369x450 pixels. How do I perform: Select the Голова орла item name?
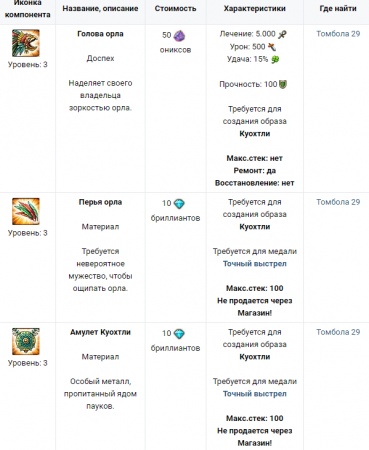click(100, 34)
